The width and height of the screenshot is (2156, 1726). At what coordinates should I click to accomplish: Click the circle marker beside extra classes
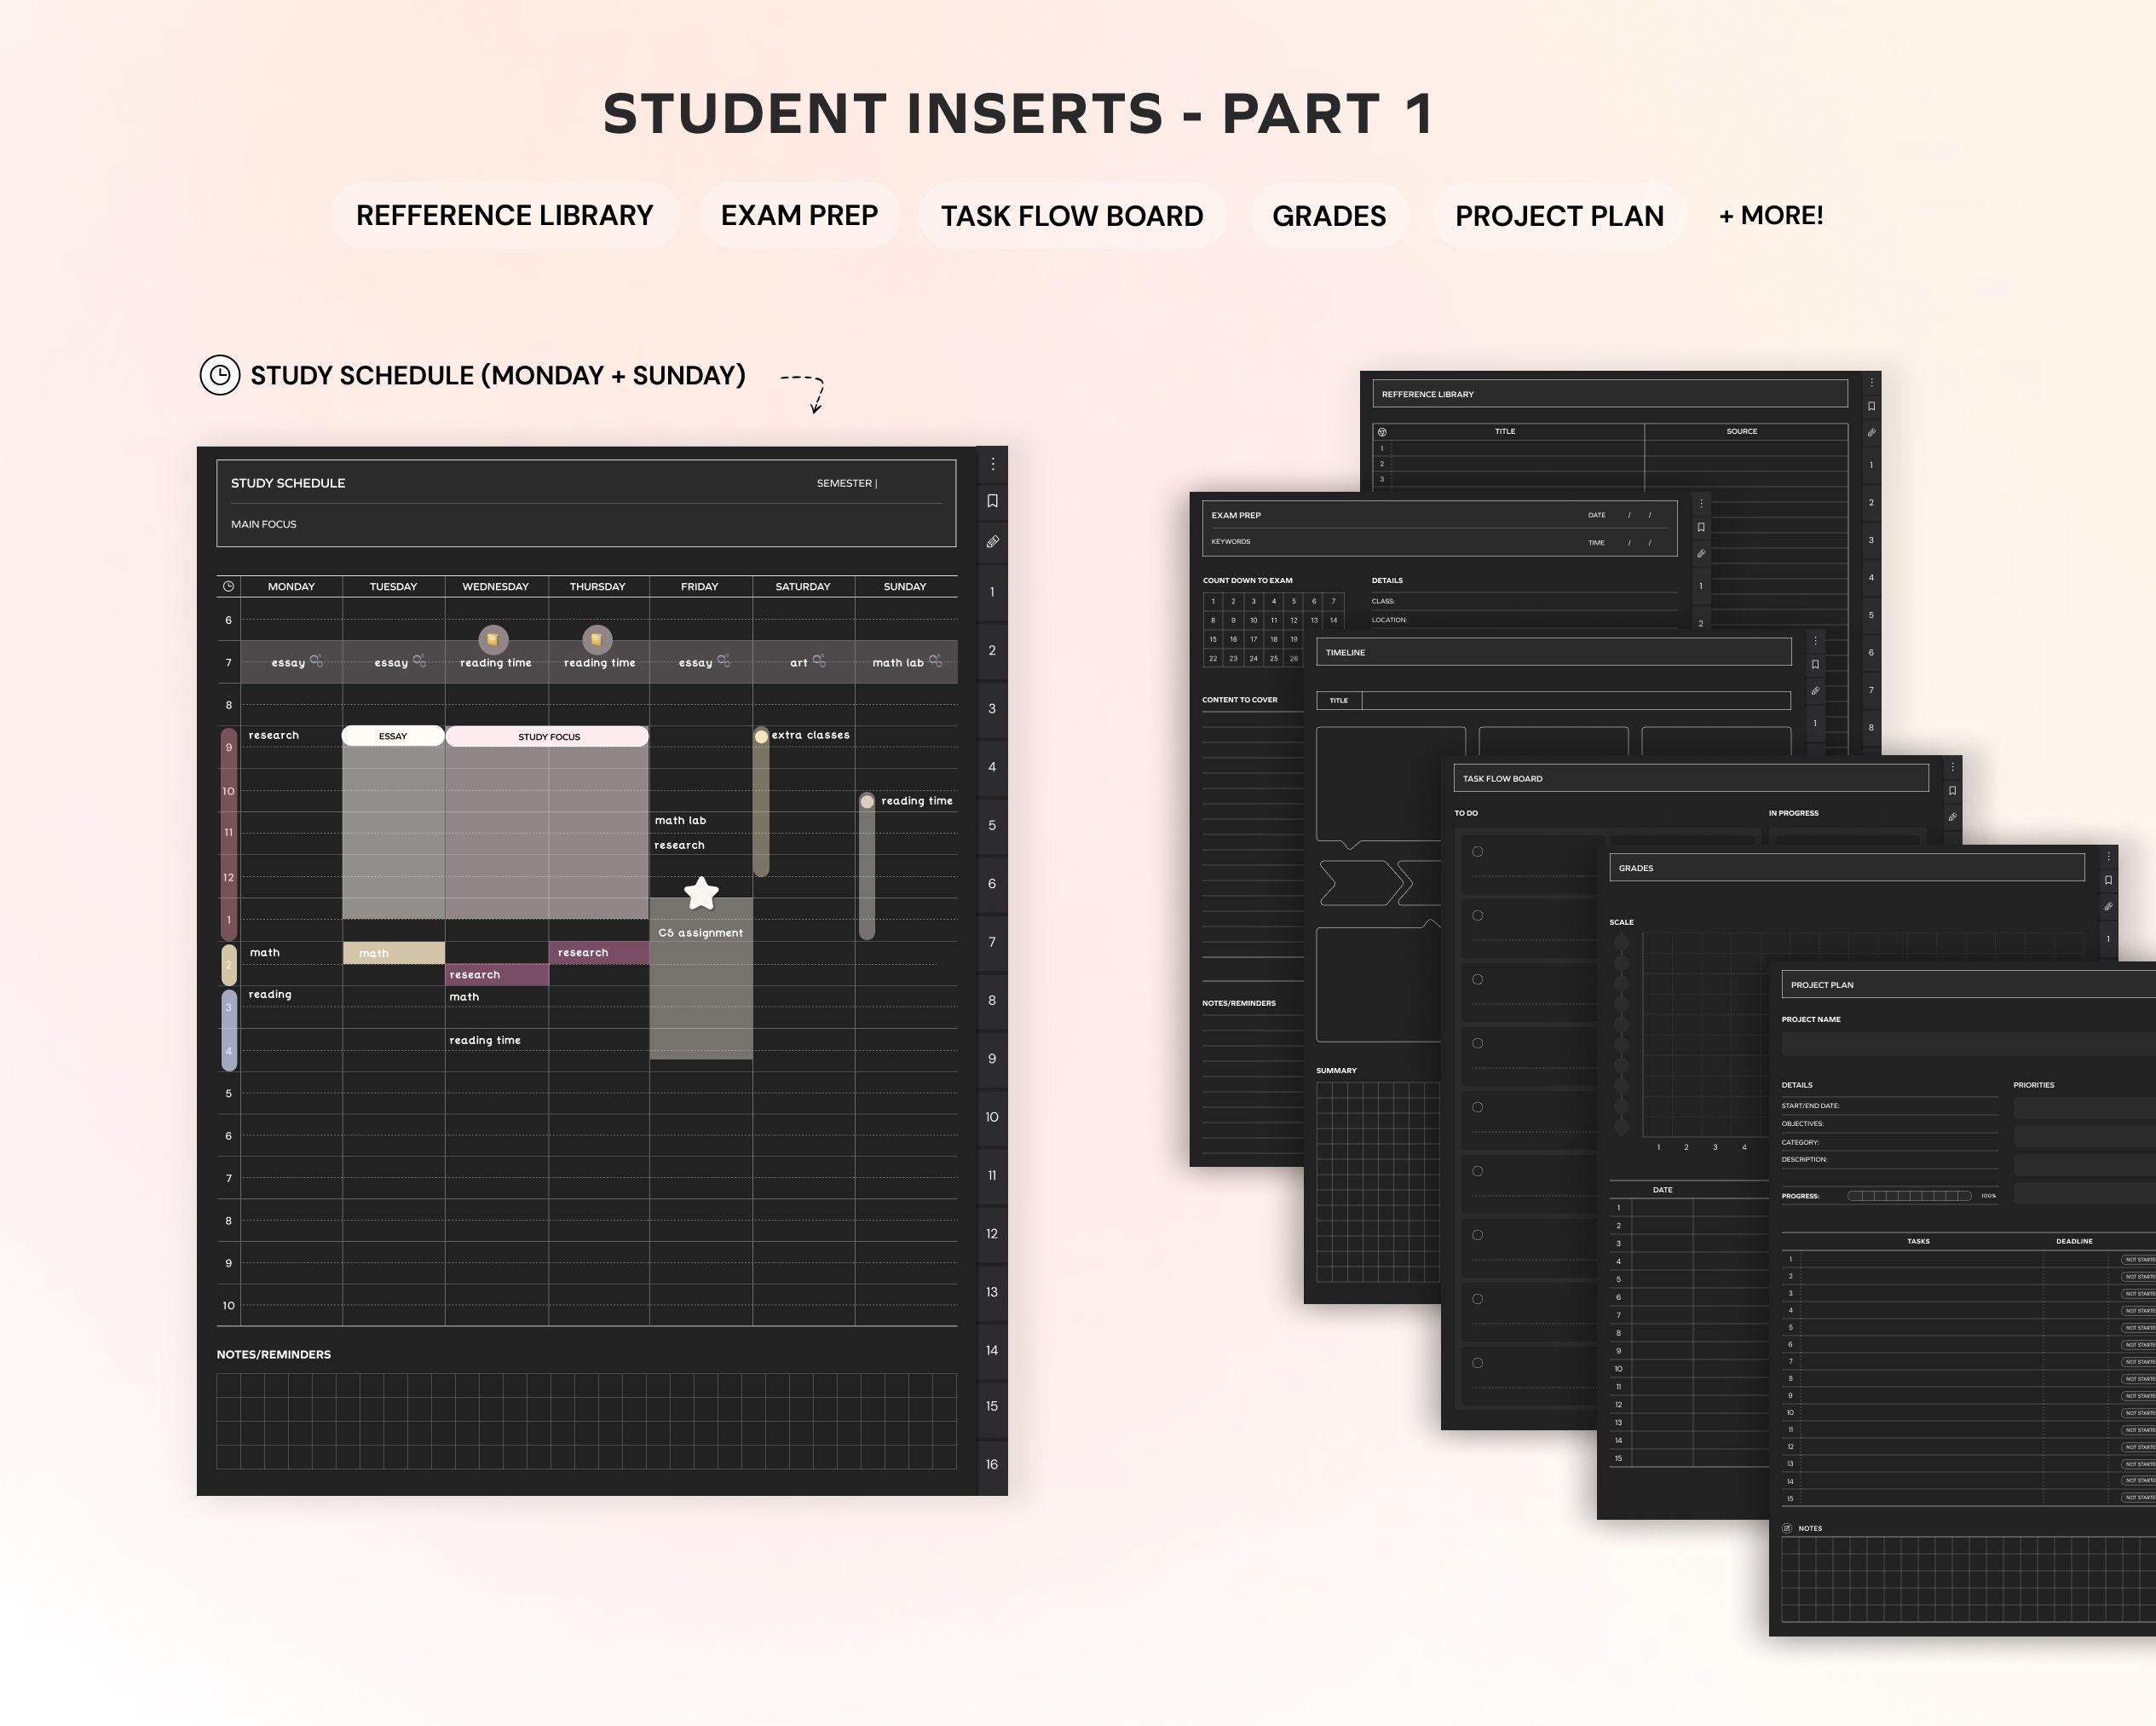[761, 736]
